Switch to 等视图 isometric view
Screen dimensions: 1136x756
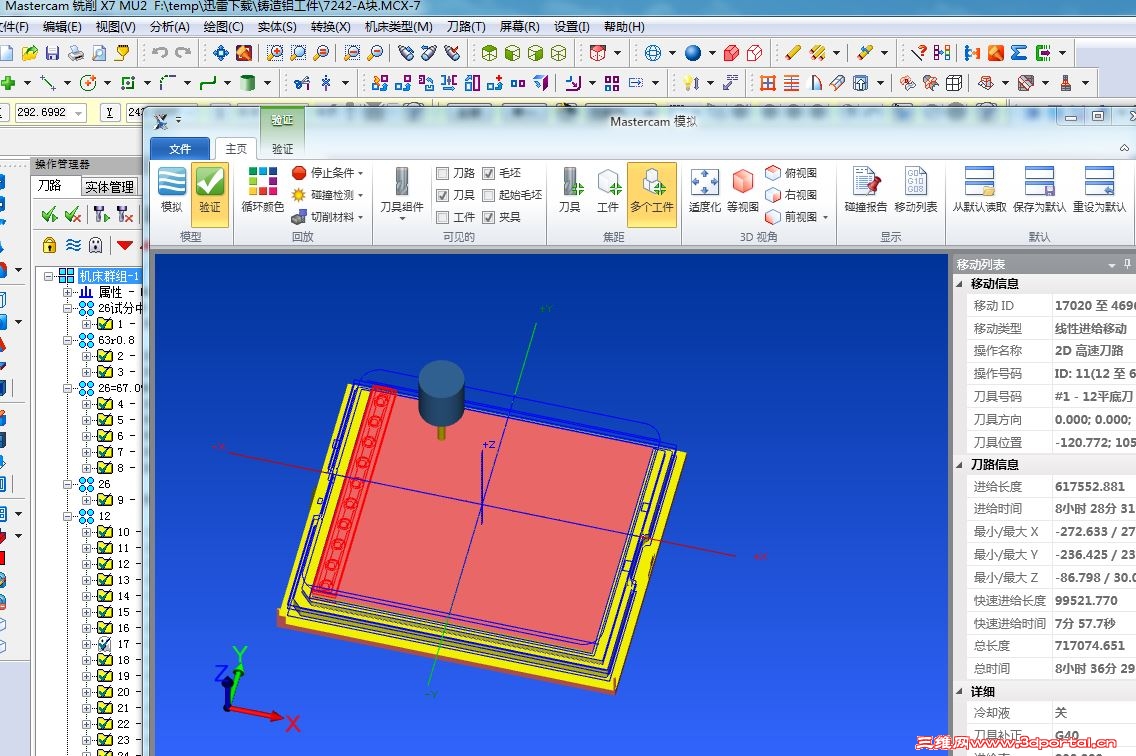tap(743, 191)
